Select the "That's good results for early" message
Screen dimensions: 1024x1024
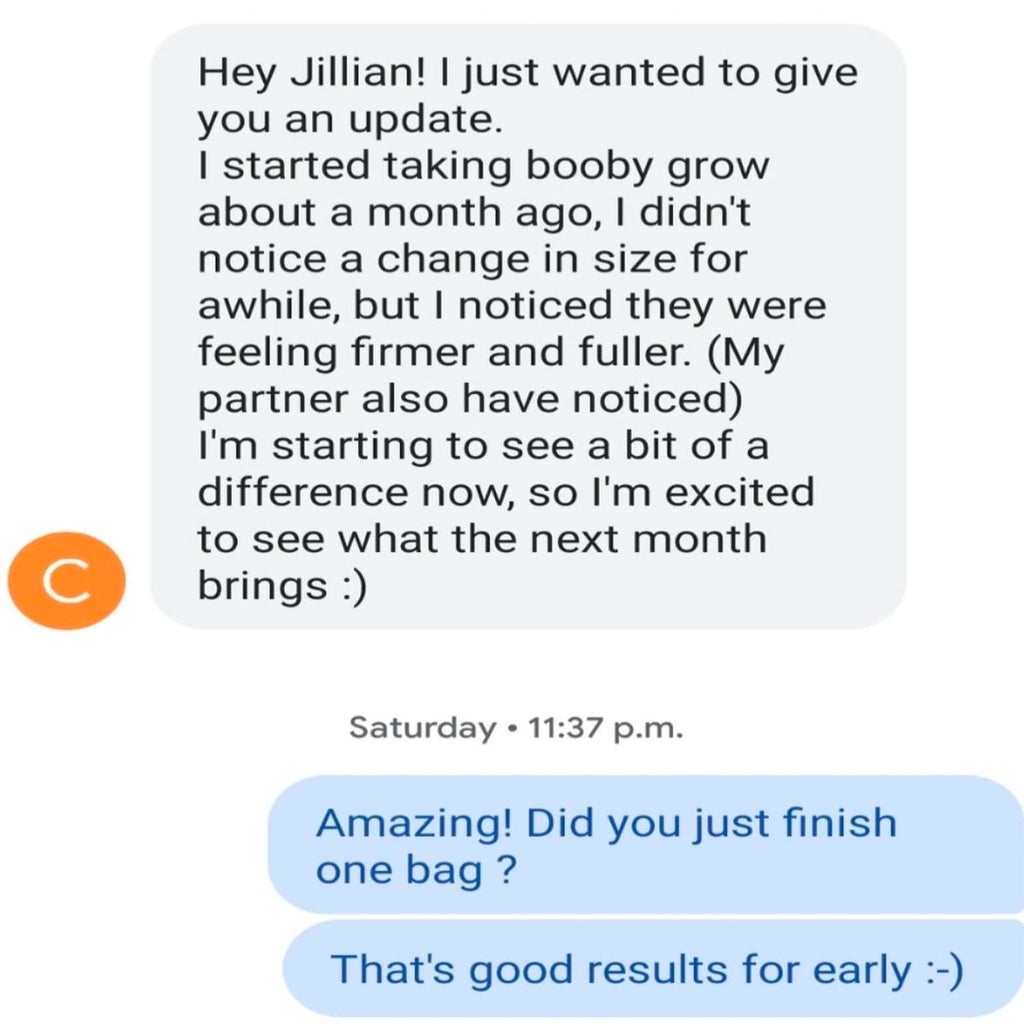tap(648, 970)
